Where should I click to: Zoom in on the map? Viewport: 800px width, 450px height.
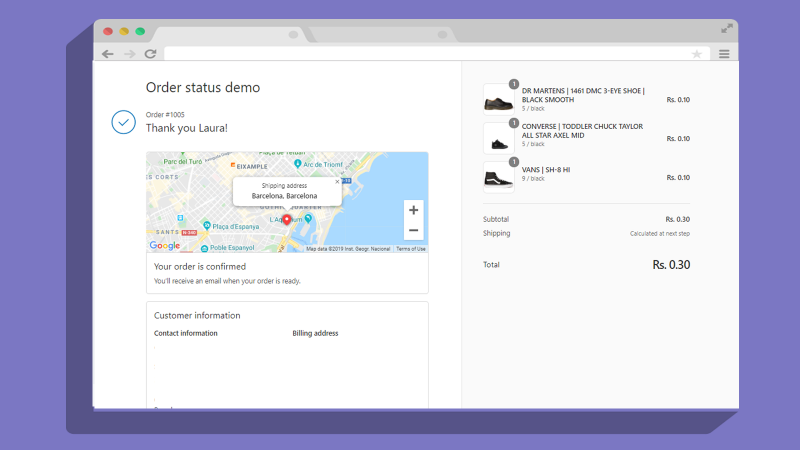click(x=413, y=210)
